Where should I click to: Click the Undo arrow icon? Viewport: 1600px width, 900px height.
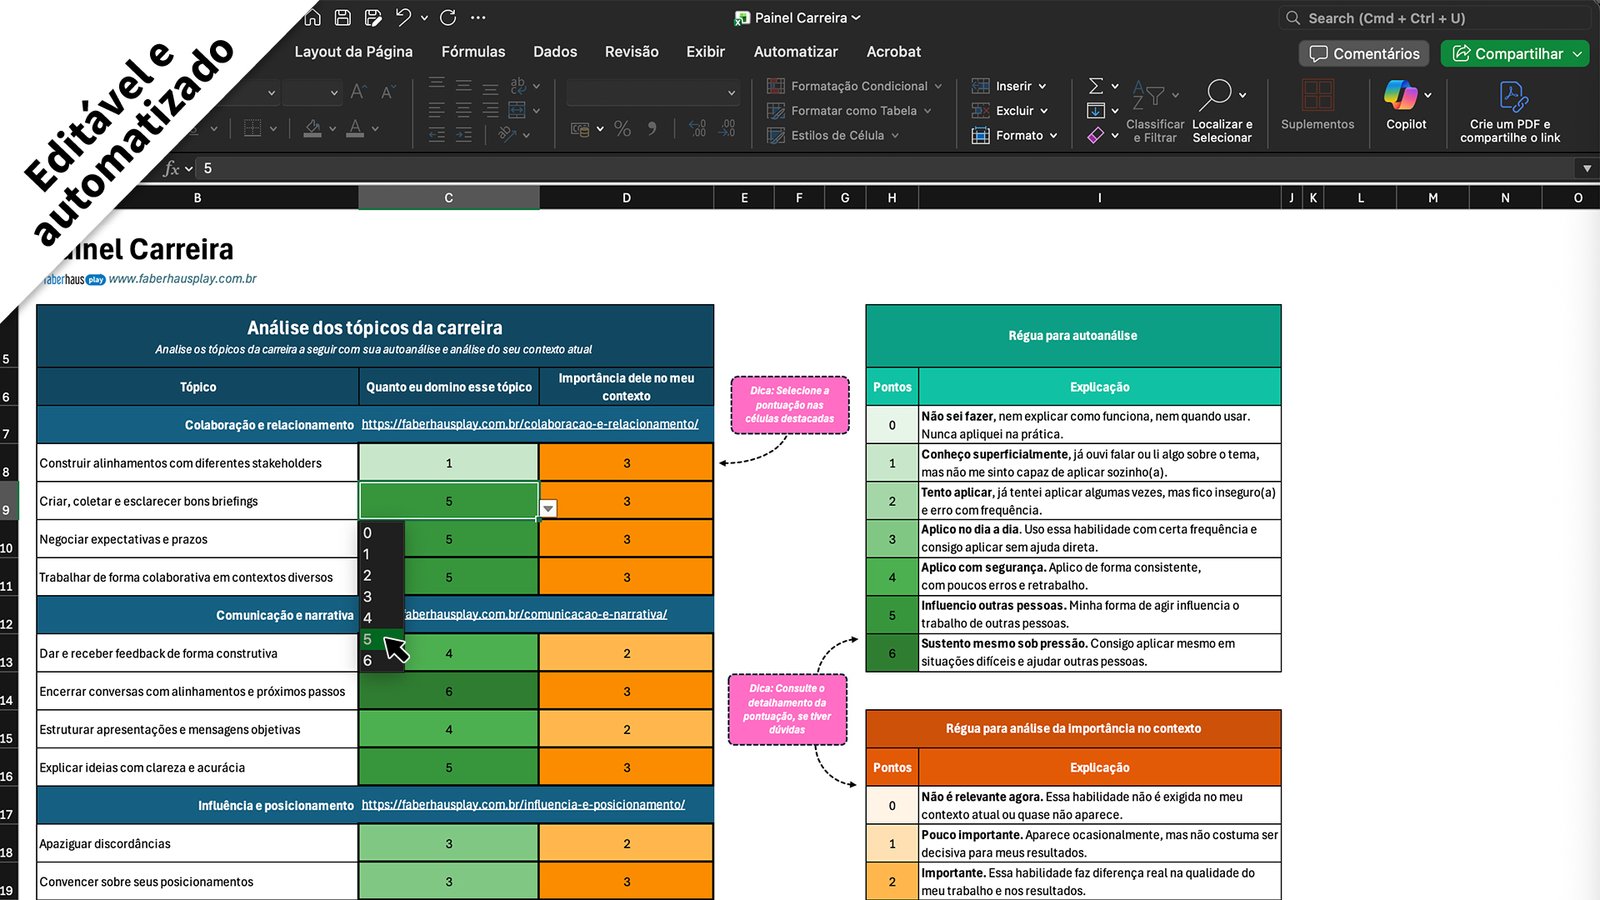click(403, 17)
